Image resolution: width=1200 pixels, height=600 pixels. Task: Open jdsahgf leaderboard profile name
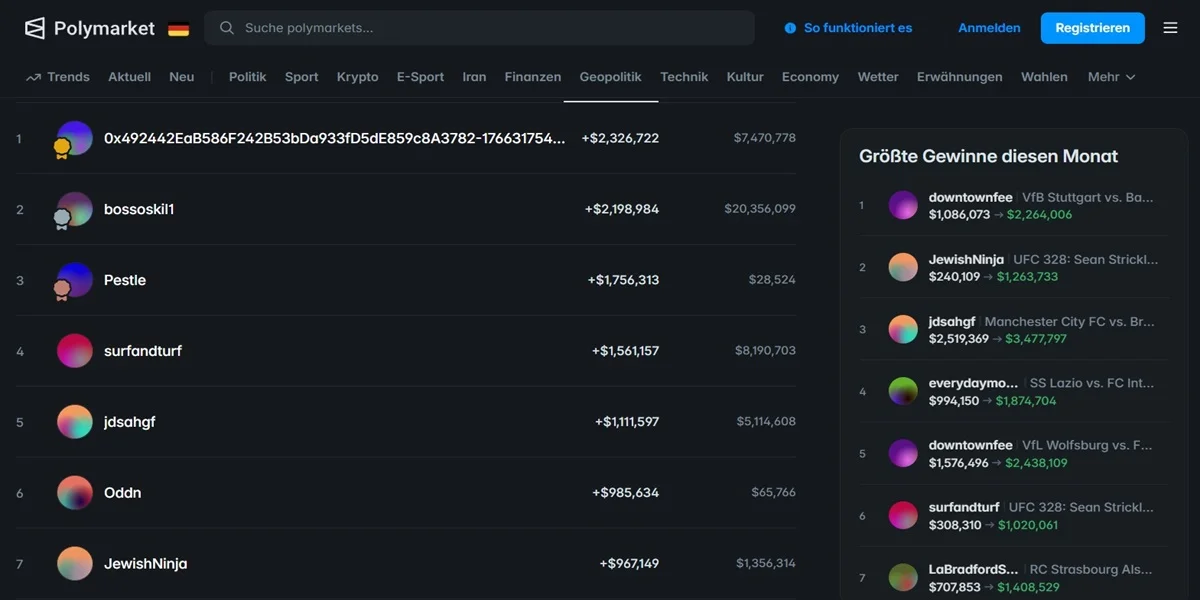(x=130, y=422)
